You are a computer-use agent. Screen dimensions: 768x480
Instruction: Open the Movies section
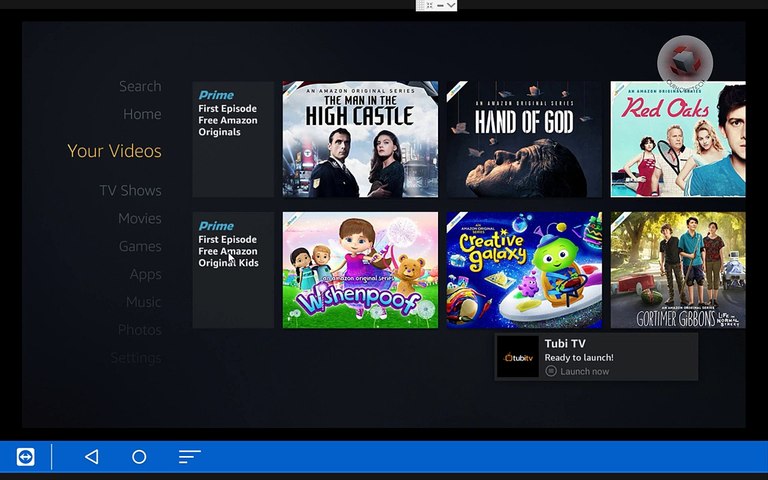(140, 218)
